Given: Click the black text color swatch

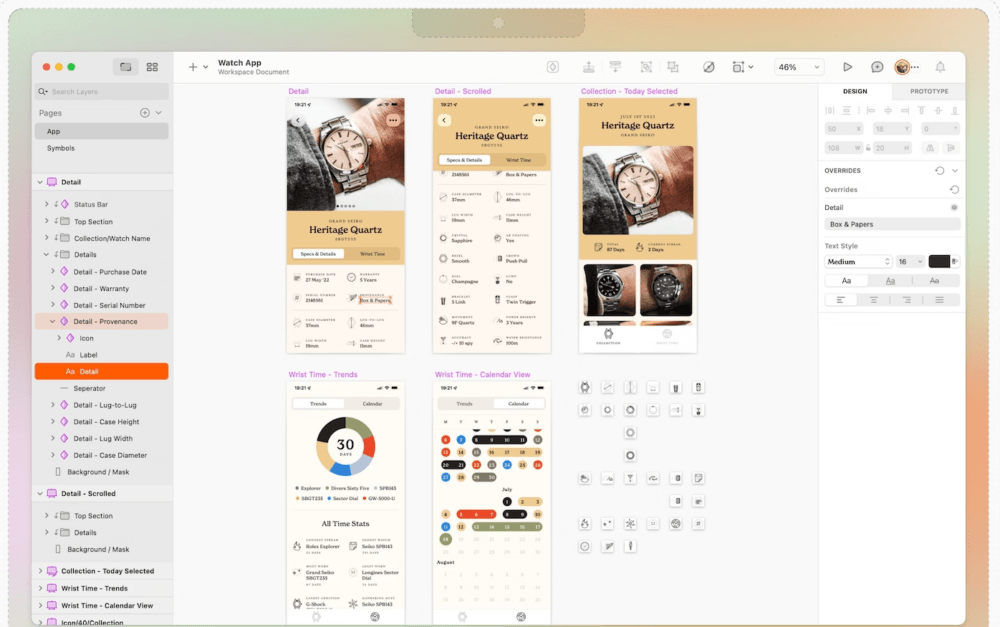Looking at the screenshot, I should pyautogui.click(x=938, y=261).
